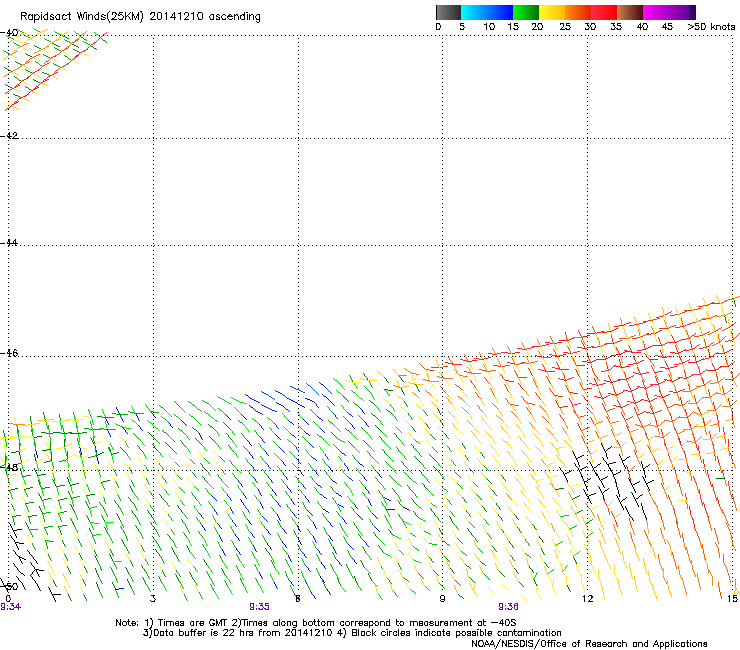Click the 'NOAA/NESDIS/Office of Research and Applications' credit
Viewport: 740px width, 650px height.
point(589,643)
